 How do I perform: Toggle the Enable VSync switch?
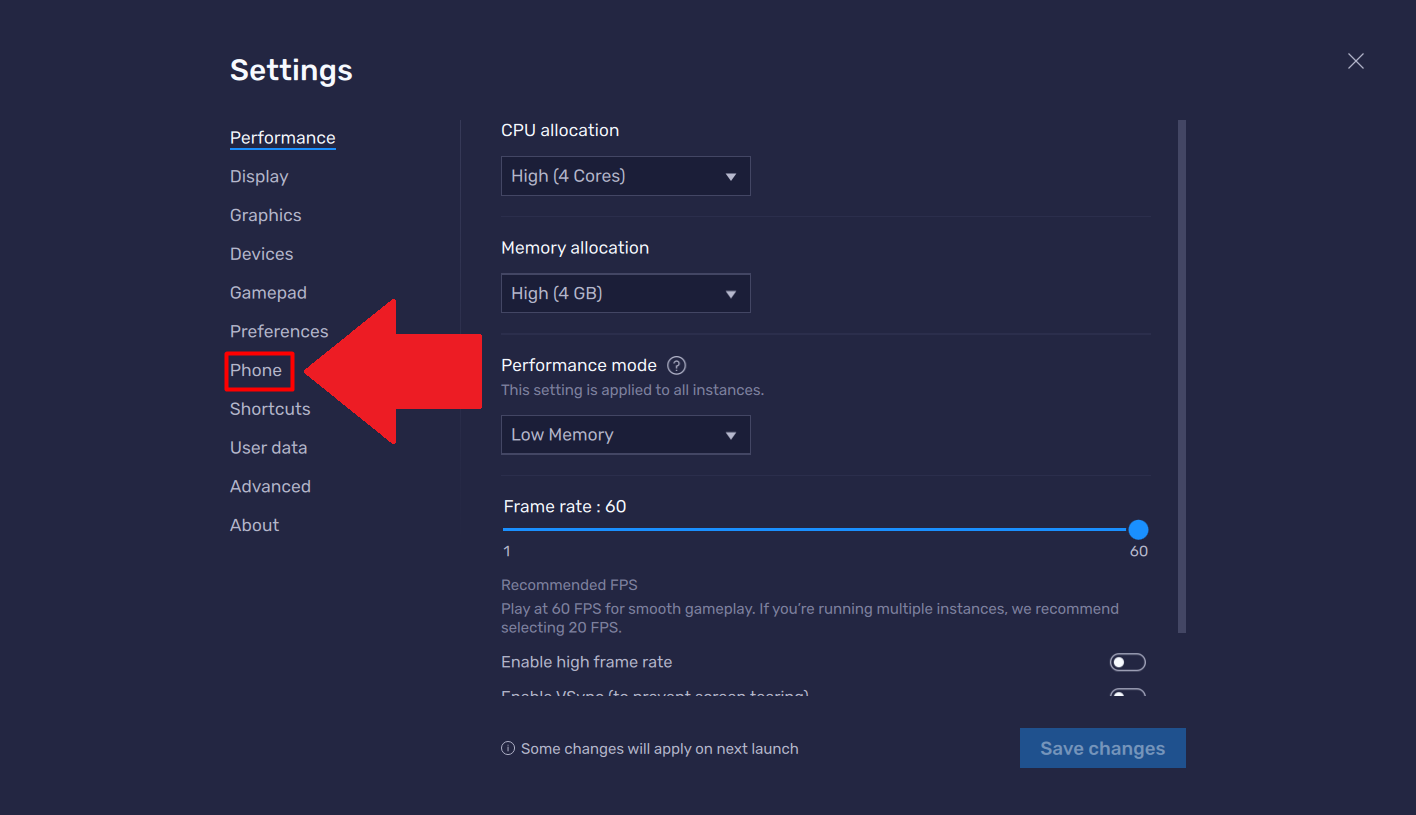coord(1127,693)
